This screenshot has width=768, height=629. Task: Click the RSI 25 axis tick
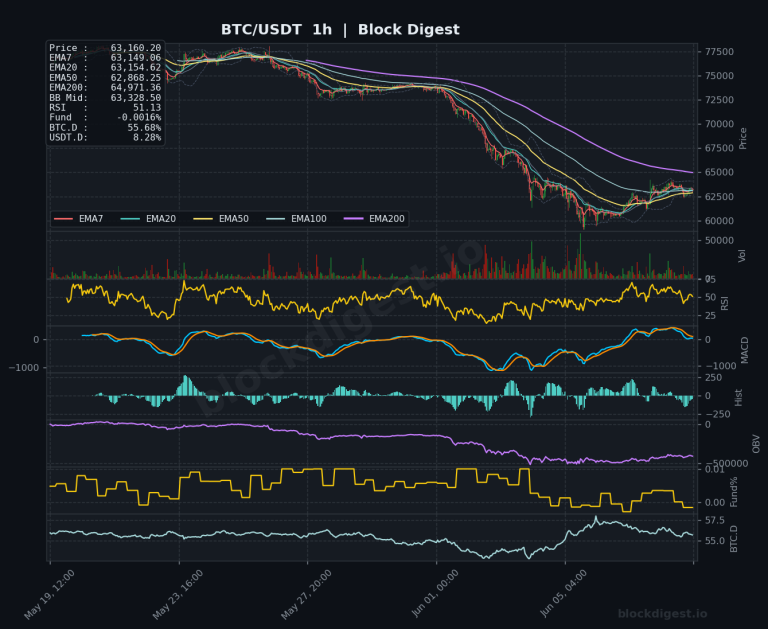pos(710,316)
